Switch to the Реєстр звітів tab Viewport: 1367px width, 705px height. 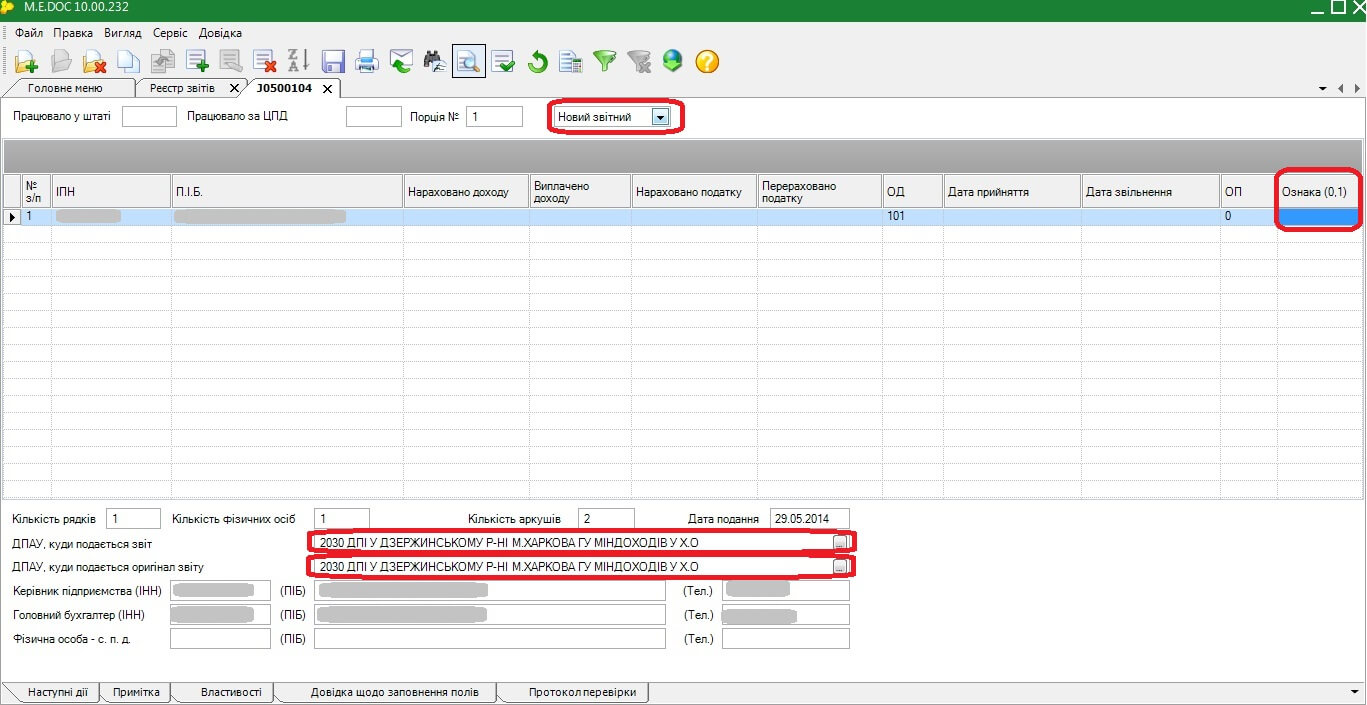click(182, 88)
